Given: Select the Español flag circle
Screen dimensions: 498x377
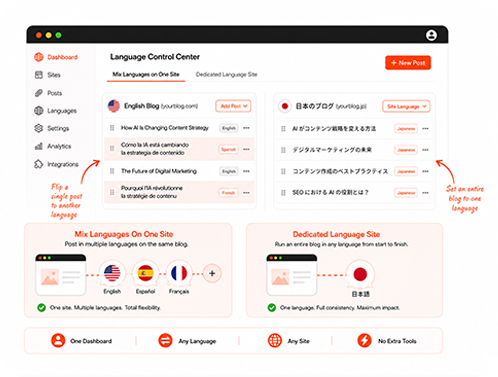Looking at the screenshot, I should tap(145, 273).
